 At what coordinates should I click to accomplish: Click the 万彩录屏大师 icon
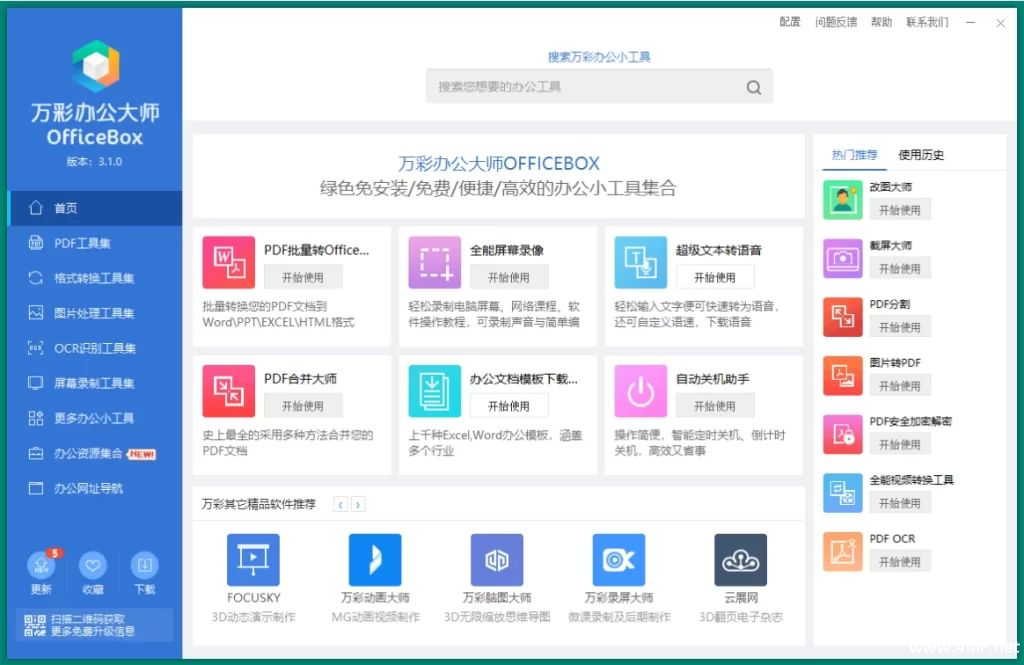coord(618,559)
